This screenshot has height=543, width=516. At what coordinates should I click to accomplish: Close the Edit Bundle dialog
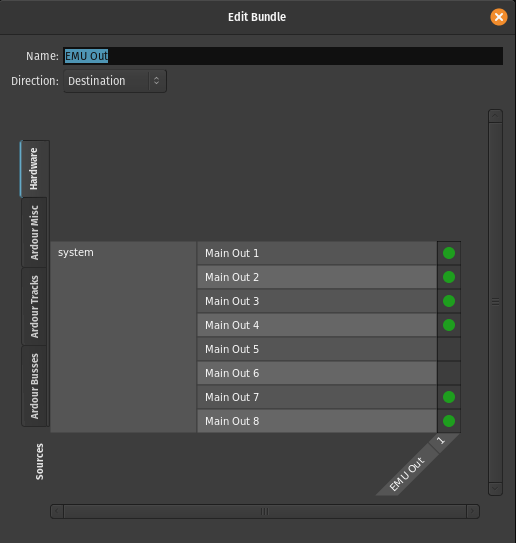coord(499,17)
